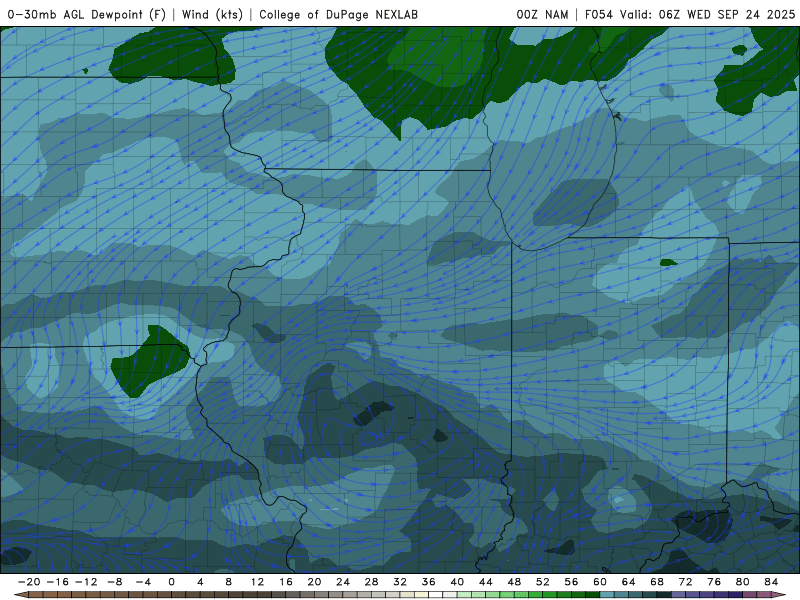Select the -20 value on the color scale
The height and width of the screenshot is (600, 800).
coord(29,582)
